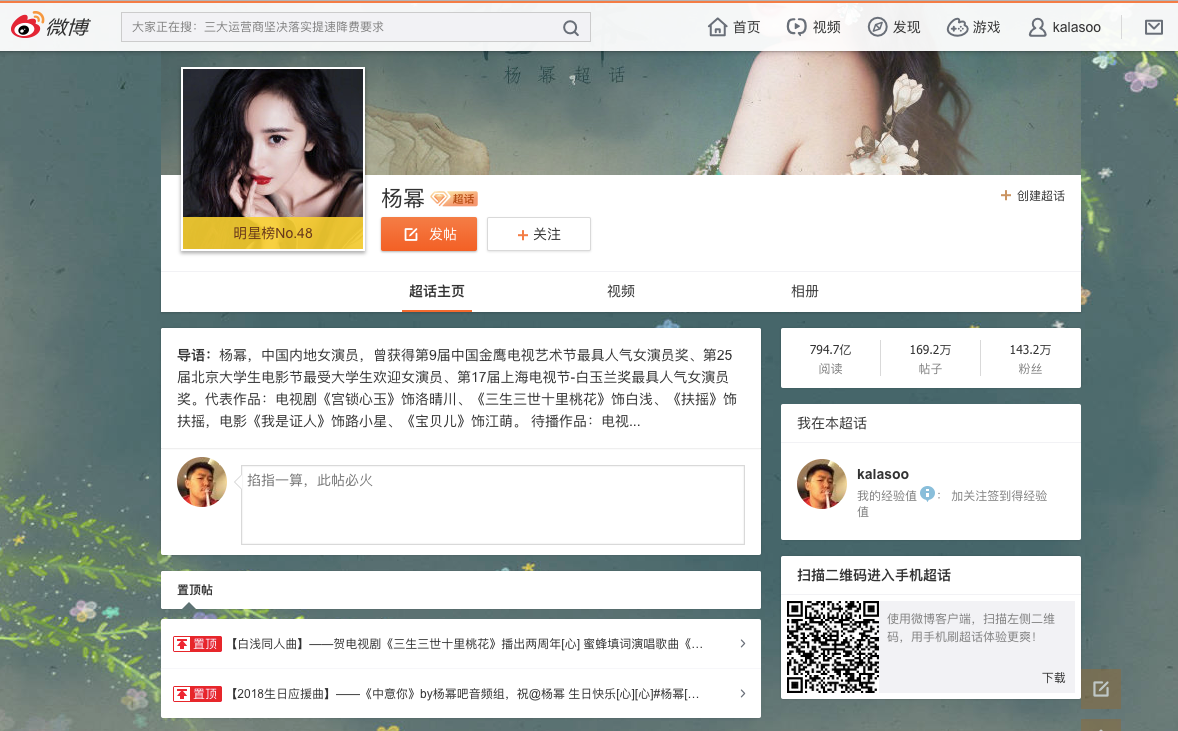Click the 创建超话 link
Screen dimensions: 1178x731
click(1032, 196)
